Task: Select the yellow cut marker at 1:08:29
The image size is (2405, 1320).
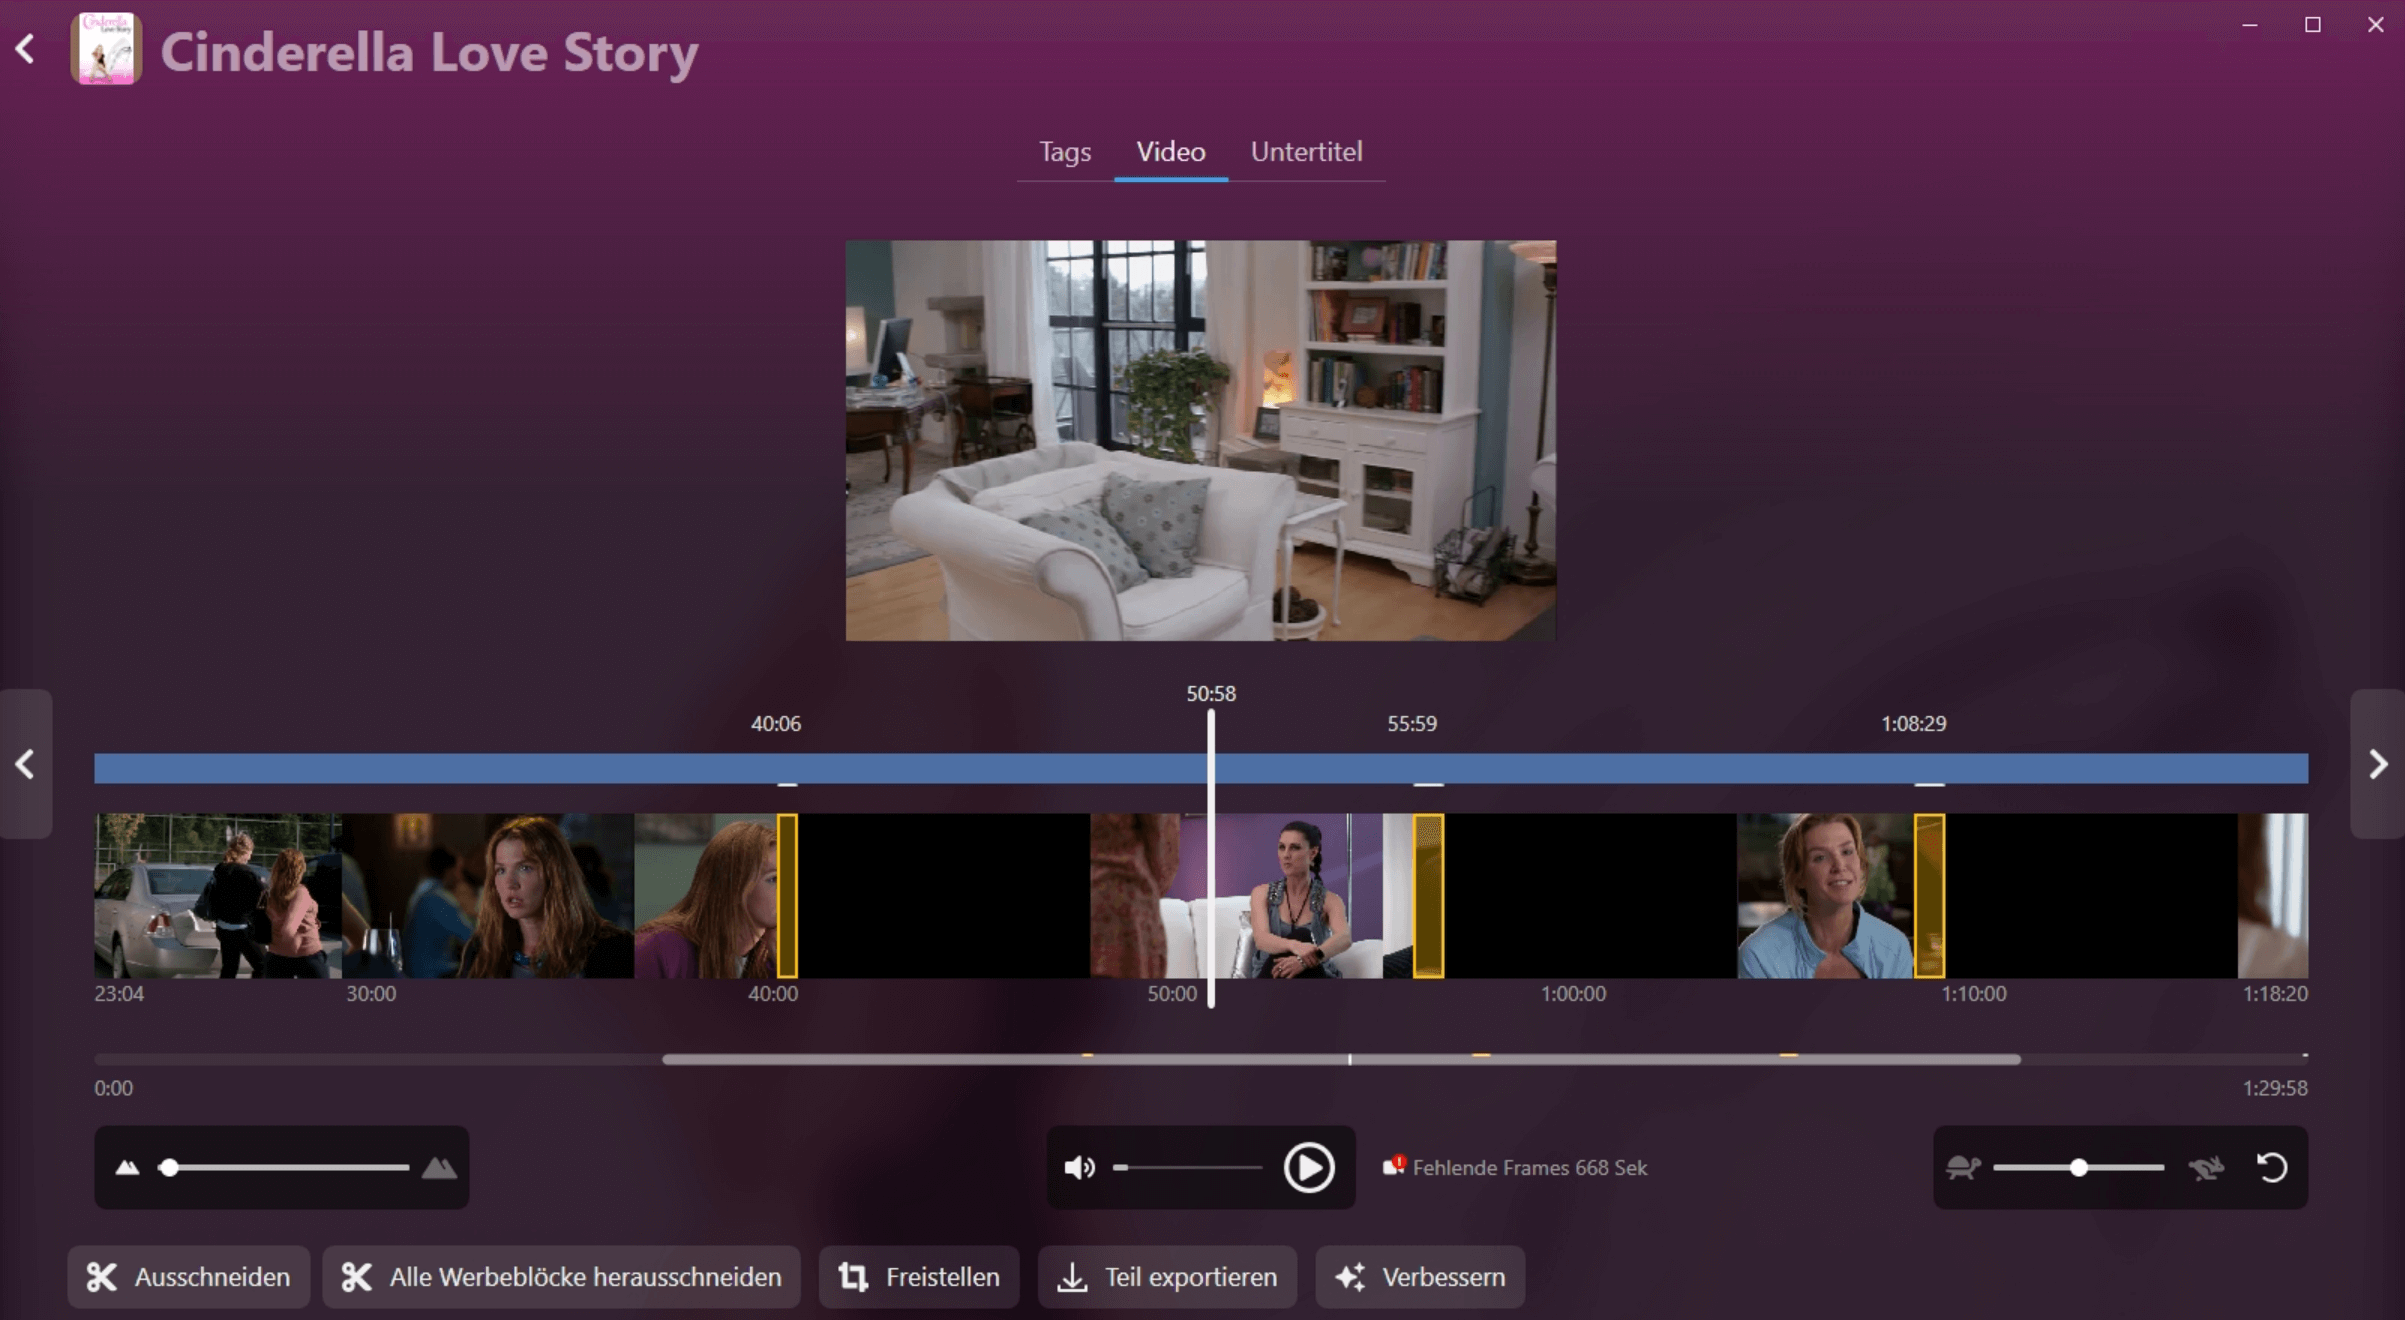Action: [x=1929, y=895]
